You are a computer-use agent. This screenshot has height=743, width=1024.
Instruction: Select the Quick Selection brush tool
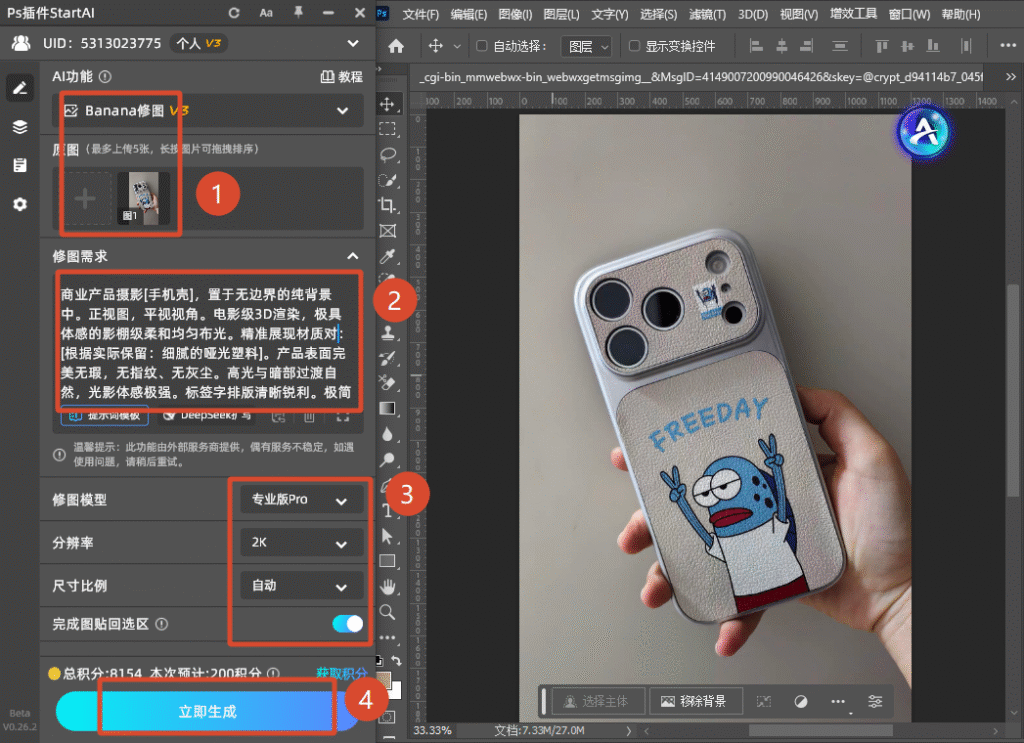(387, 180)
